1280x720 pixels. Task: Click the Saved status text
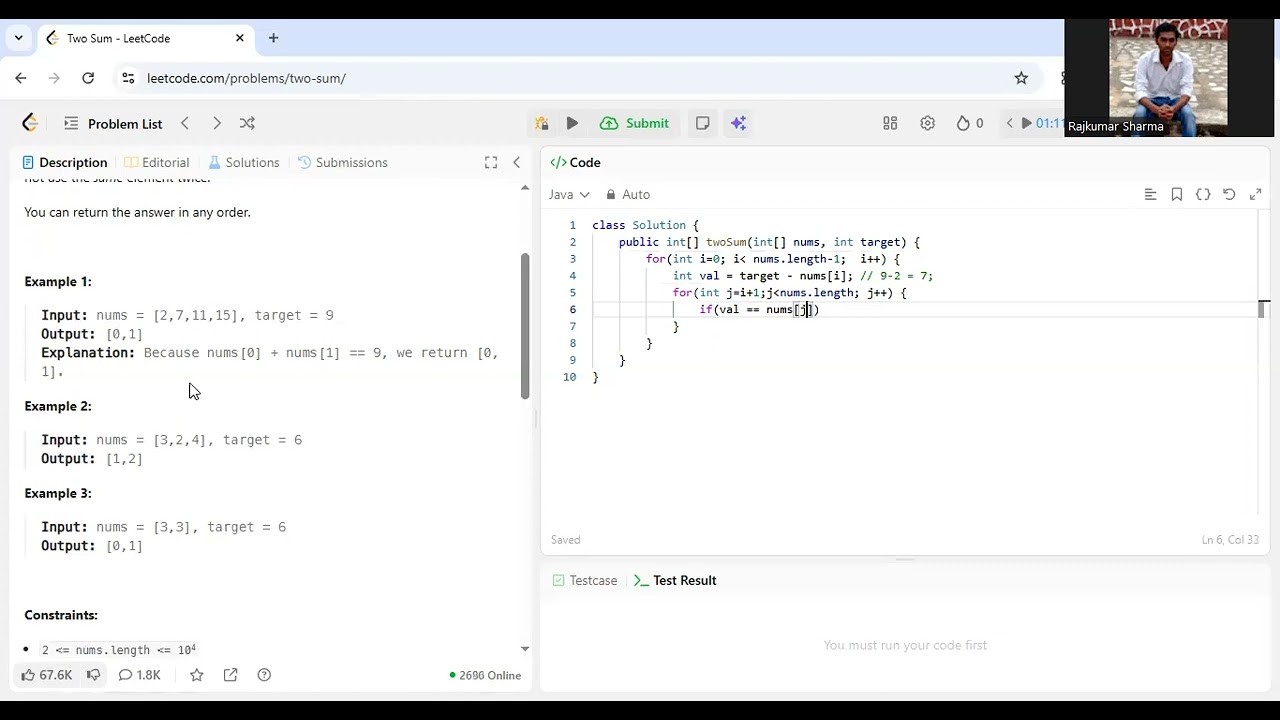tap(565, 540)
